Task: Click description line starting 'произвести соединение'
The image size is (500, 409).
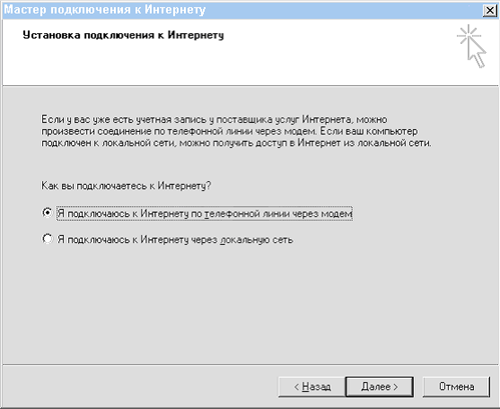Action: 229,131
